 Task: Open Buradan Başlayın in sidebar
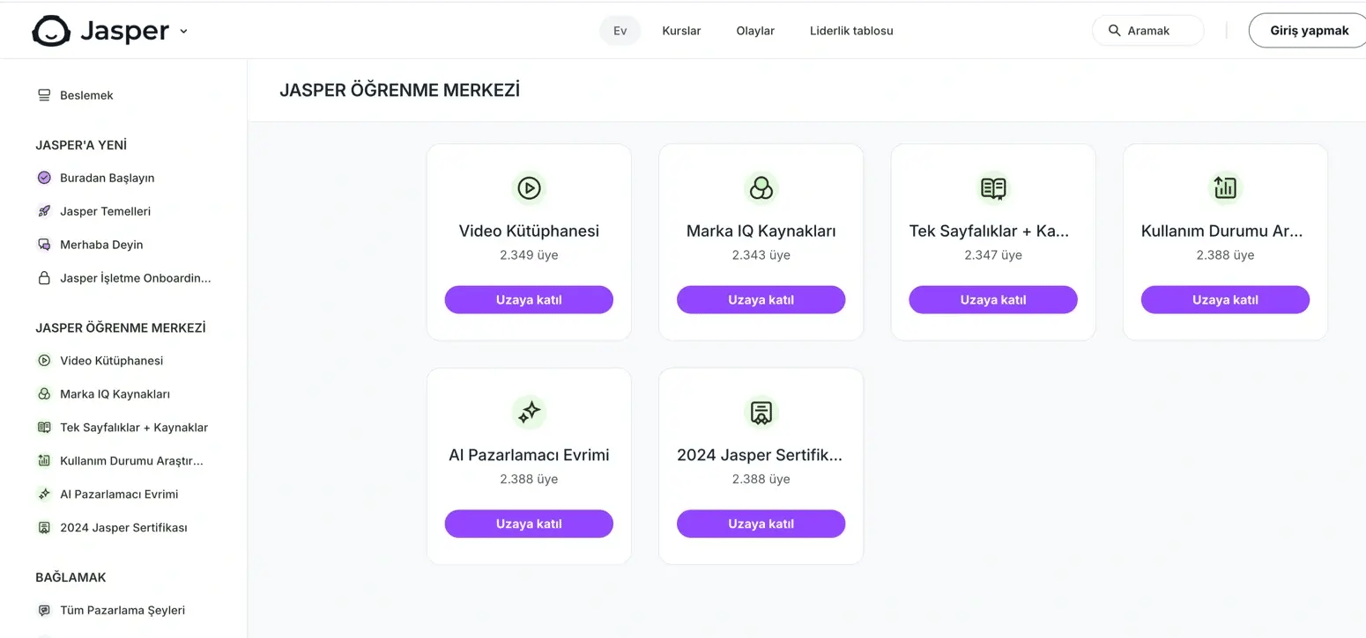(107, 178)
